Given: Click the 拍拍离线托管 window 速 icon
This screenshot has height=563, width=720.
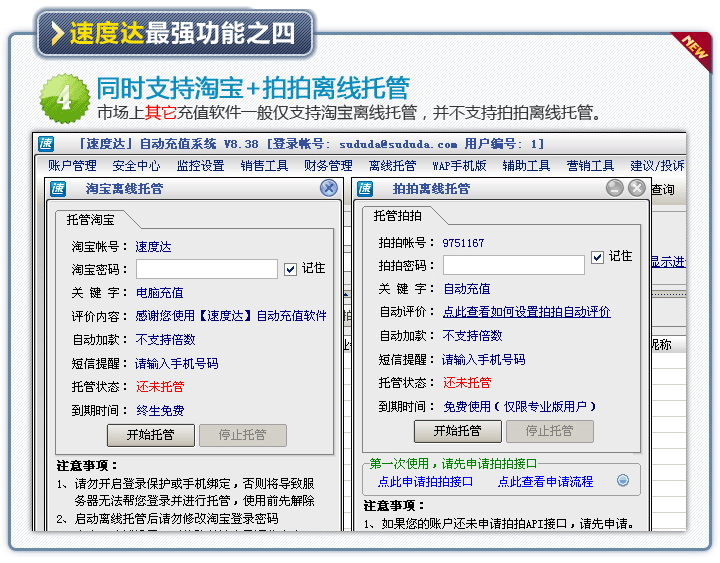Looking at the screenshot, I should click(x=365, y=188).
